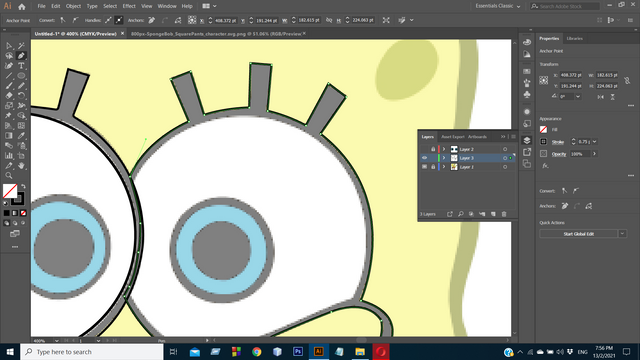Screen dimensions: 640x360
Task: Select the Hand tool
Action: coord(21,165)
